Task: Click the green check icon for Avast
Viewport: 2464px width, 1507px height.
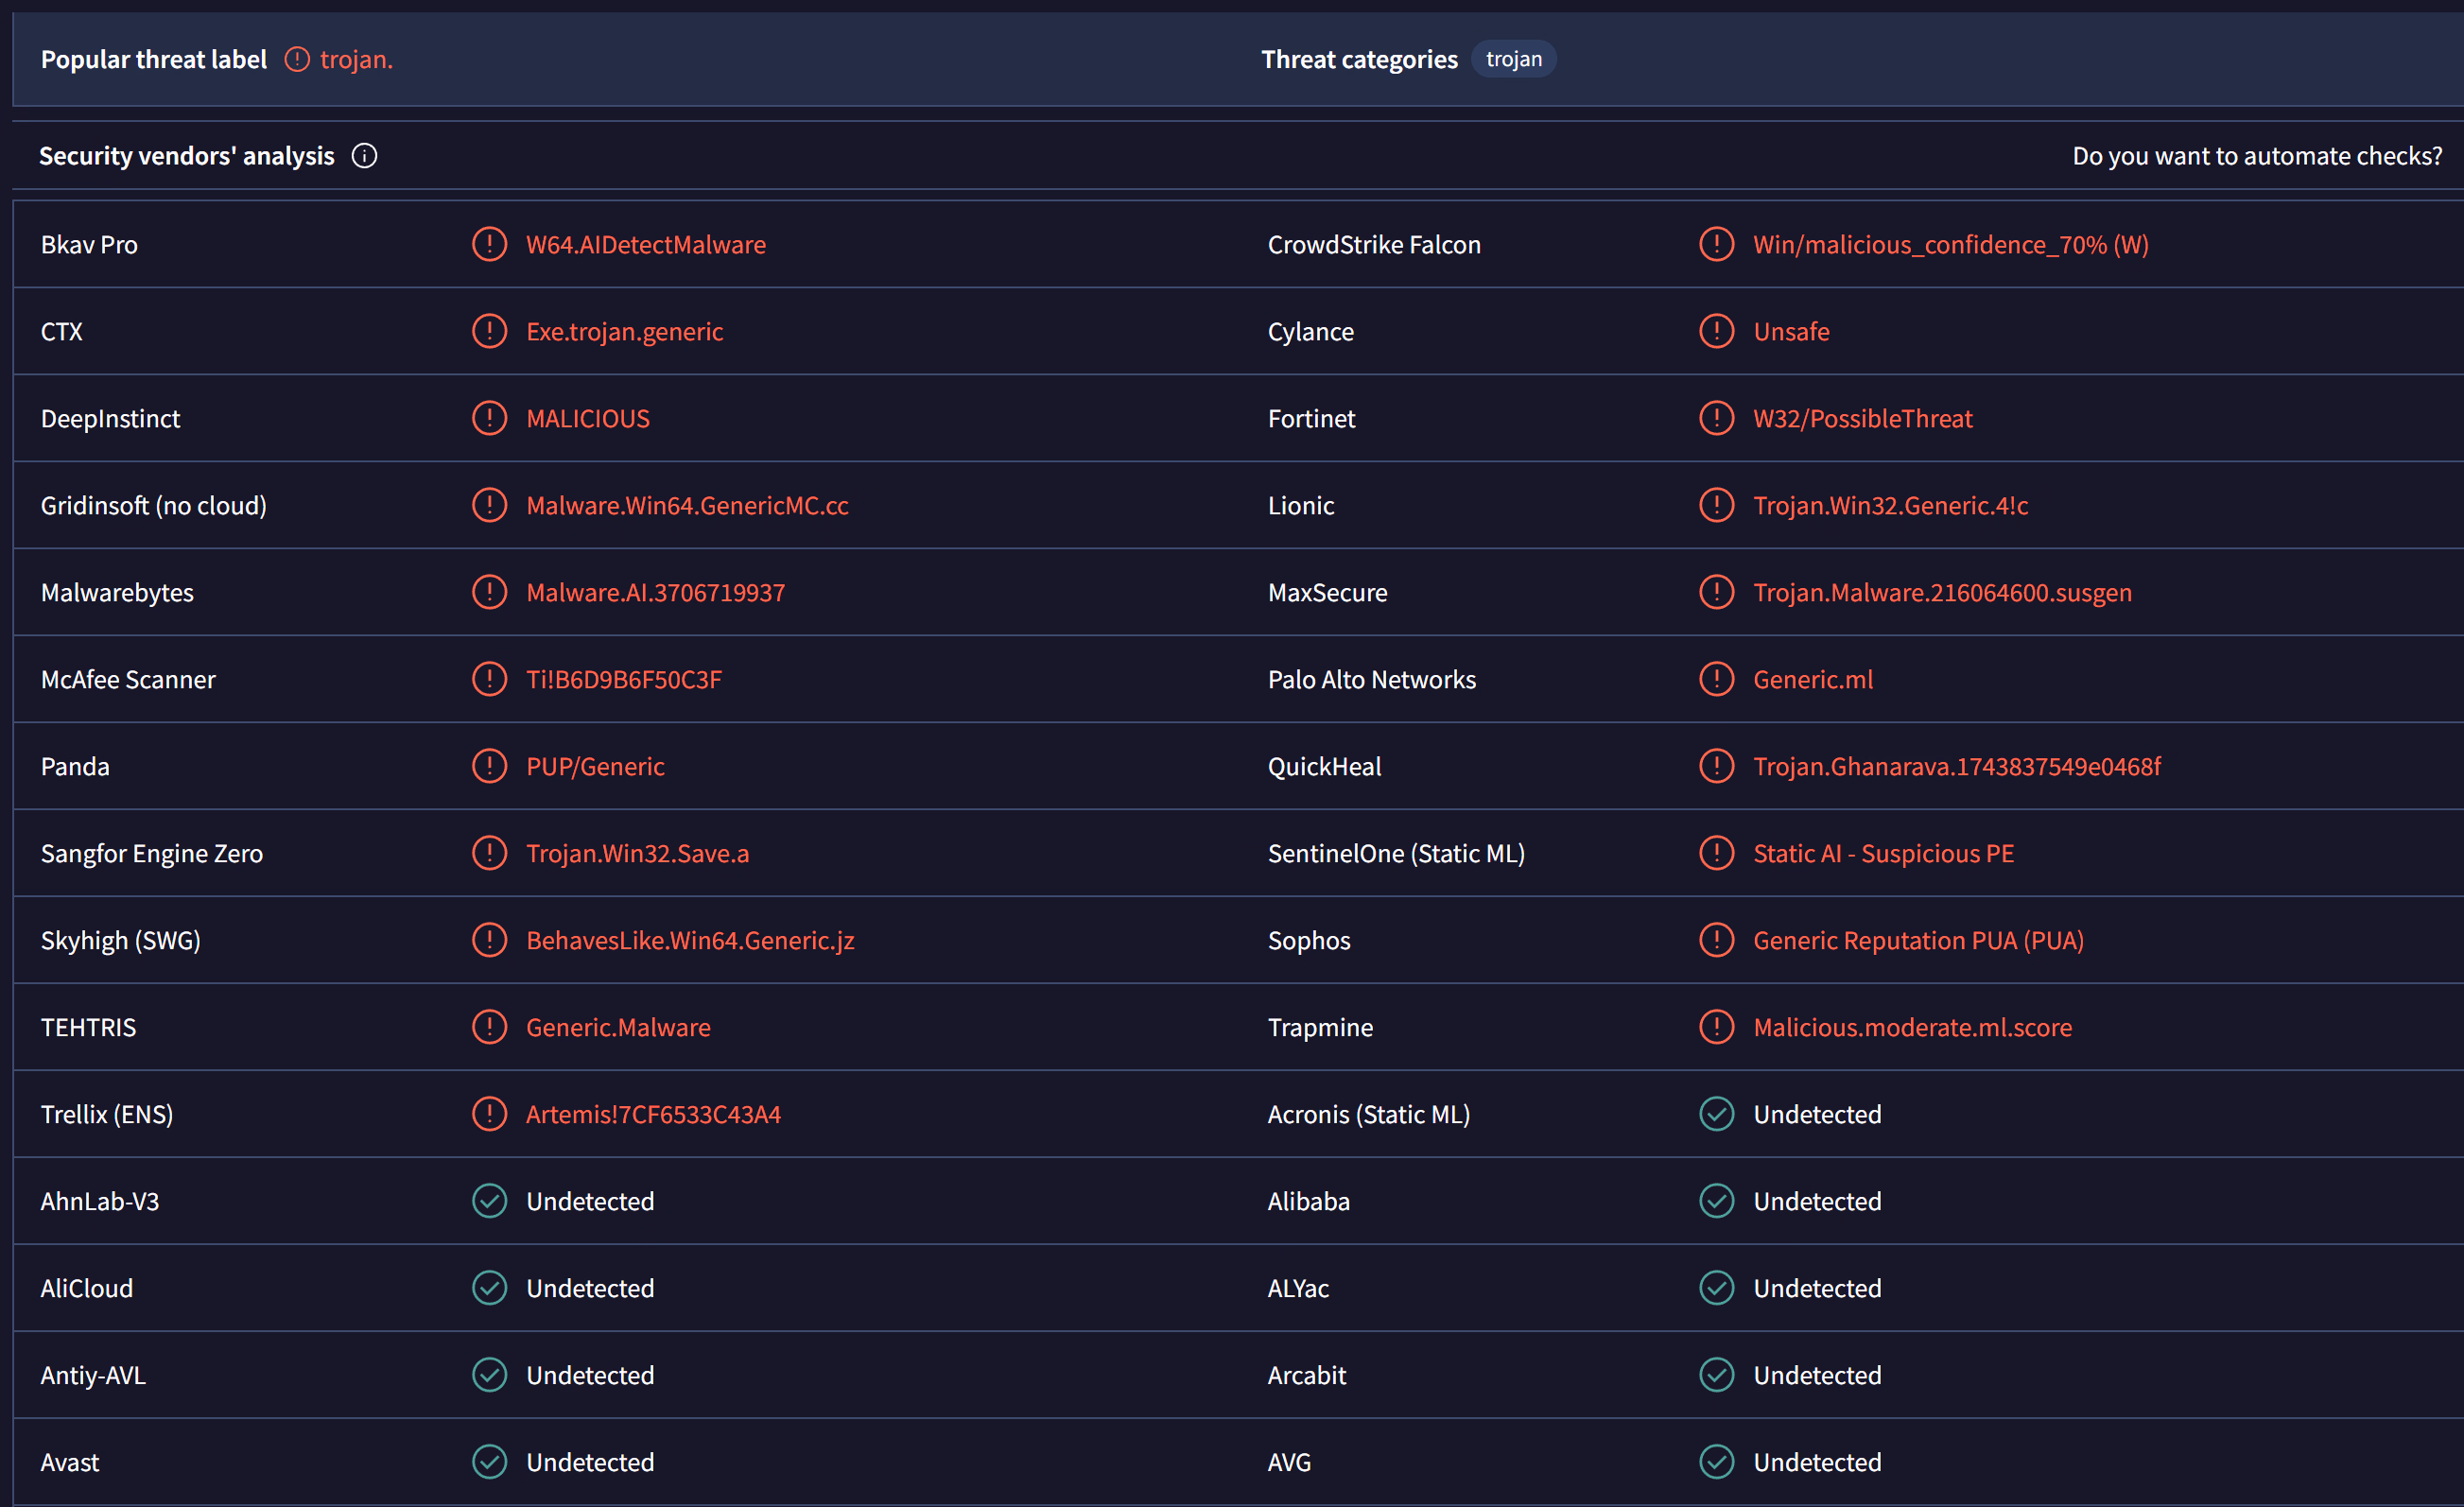Action: 489,1461
